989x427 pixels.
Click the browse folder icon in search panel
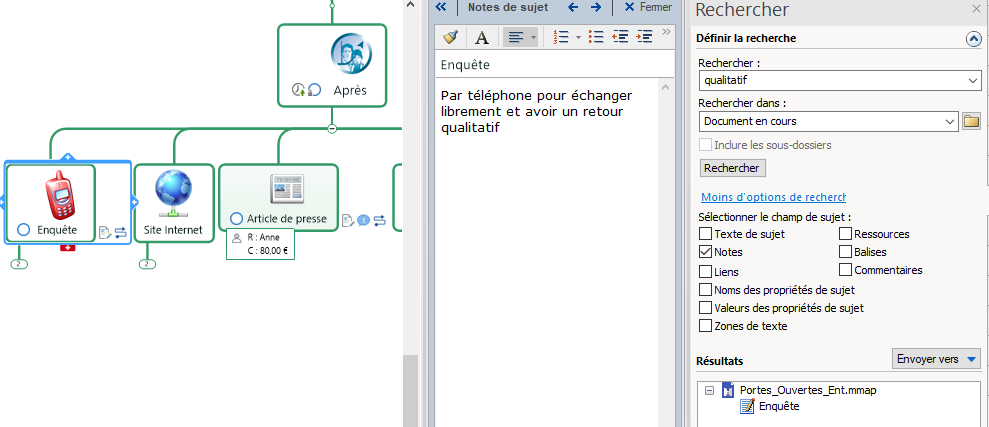coord(971,121)
